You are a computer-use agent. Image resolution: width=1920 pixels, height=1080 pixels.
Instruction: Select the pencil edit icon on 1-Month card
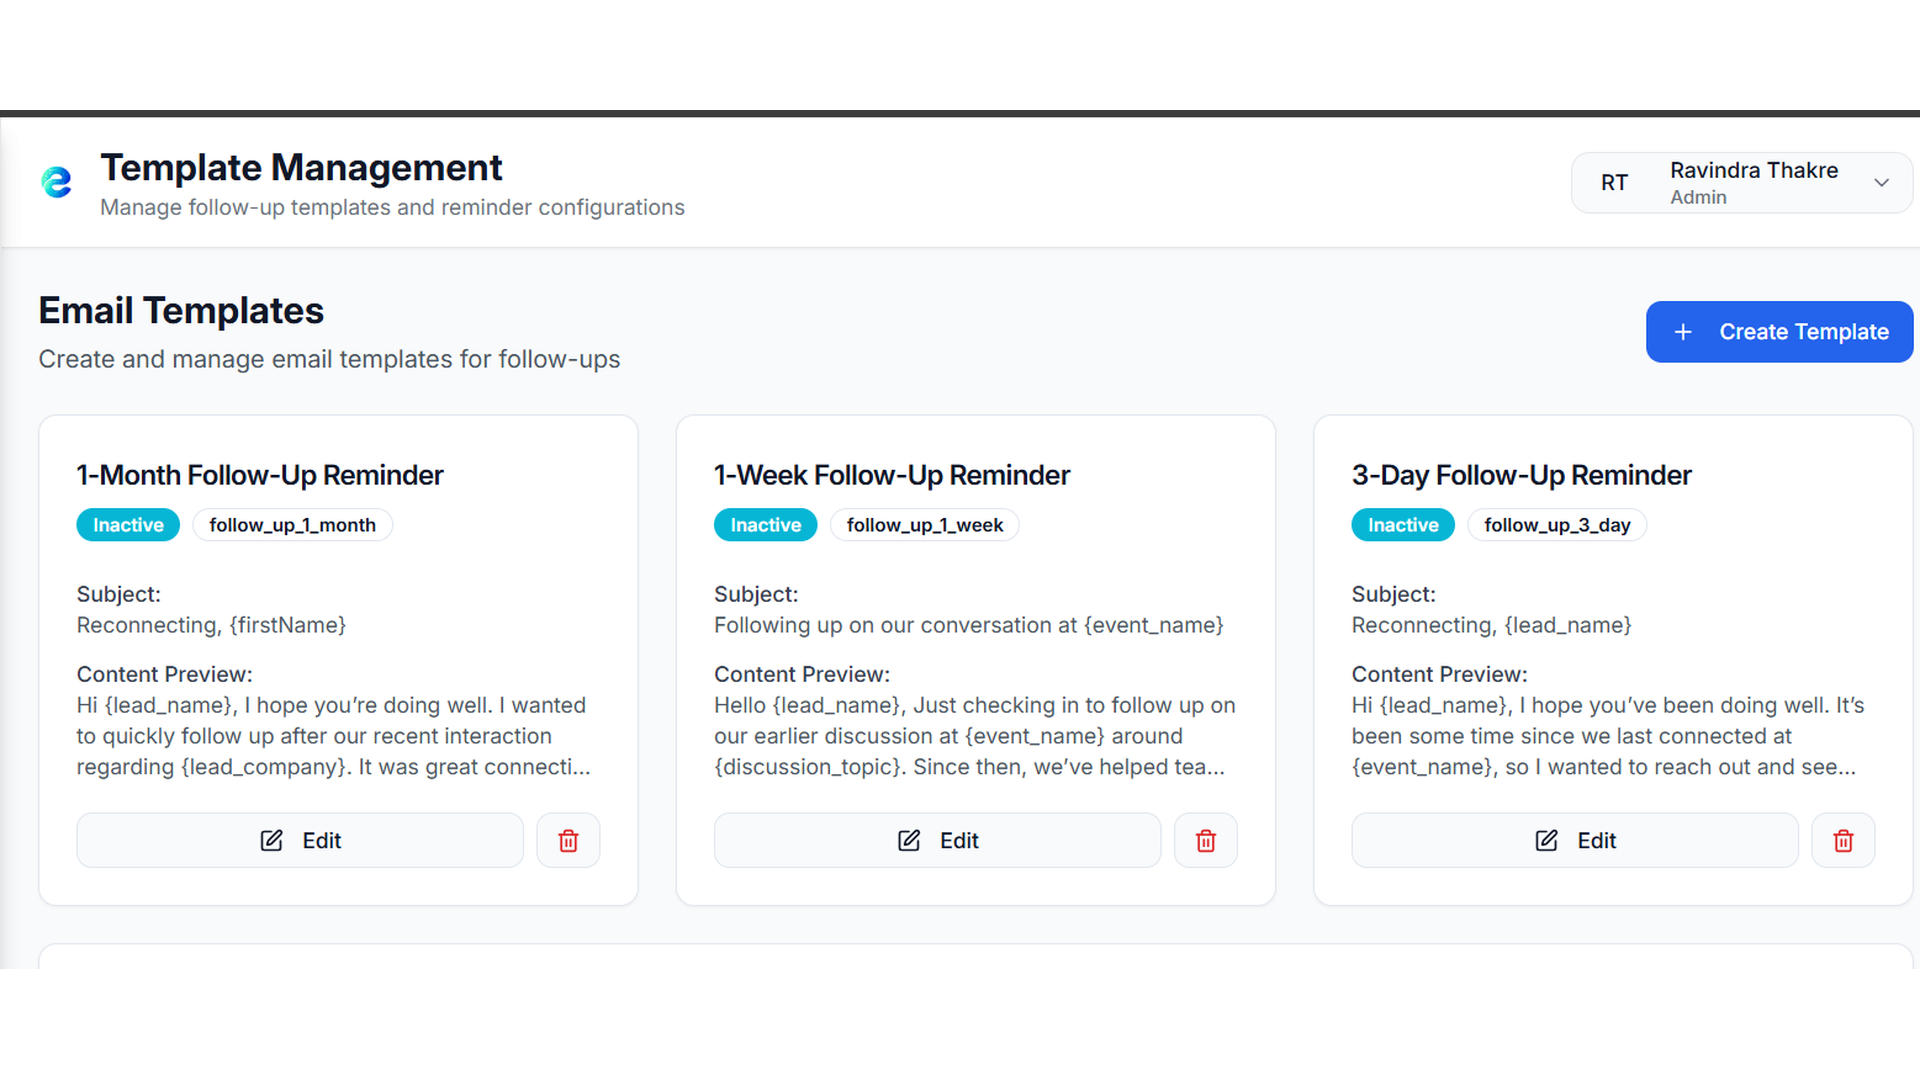click(270, 840)
